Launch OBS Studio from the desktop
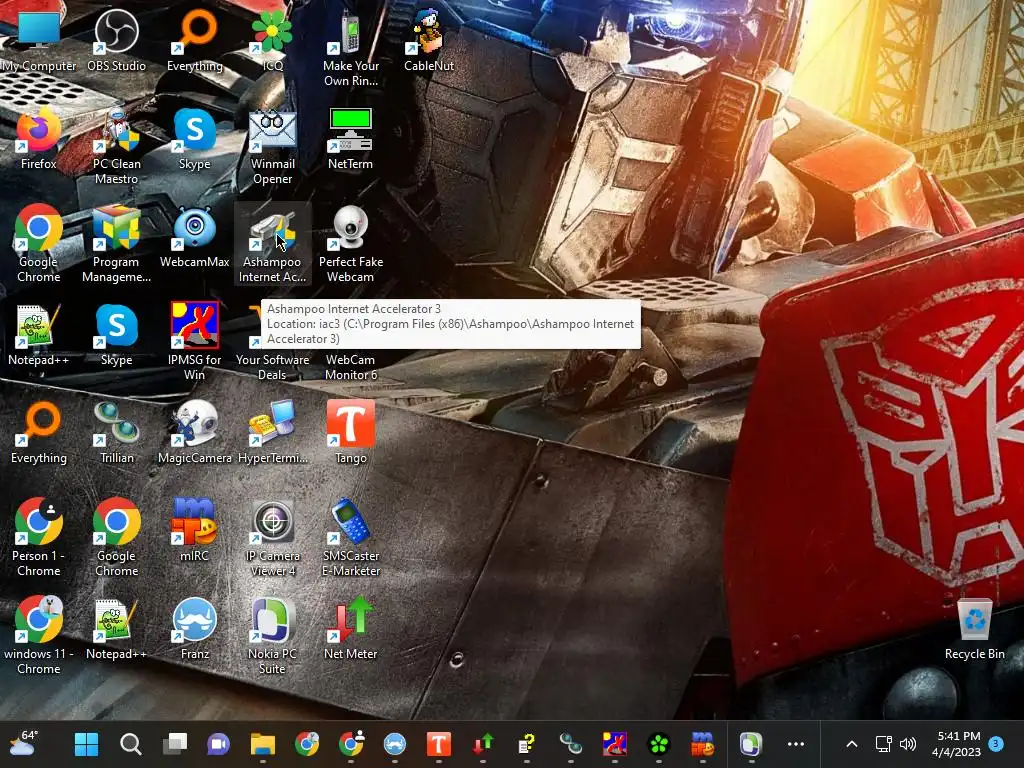Viewport: 1024px width, 768px height. [x=116, y=41]
